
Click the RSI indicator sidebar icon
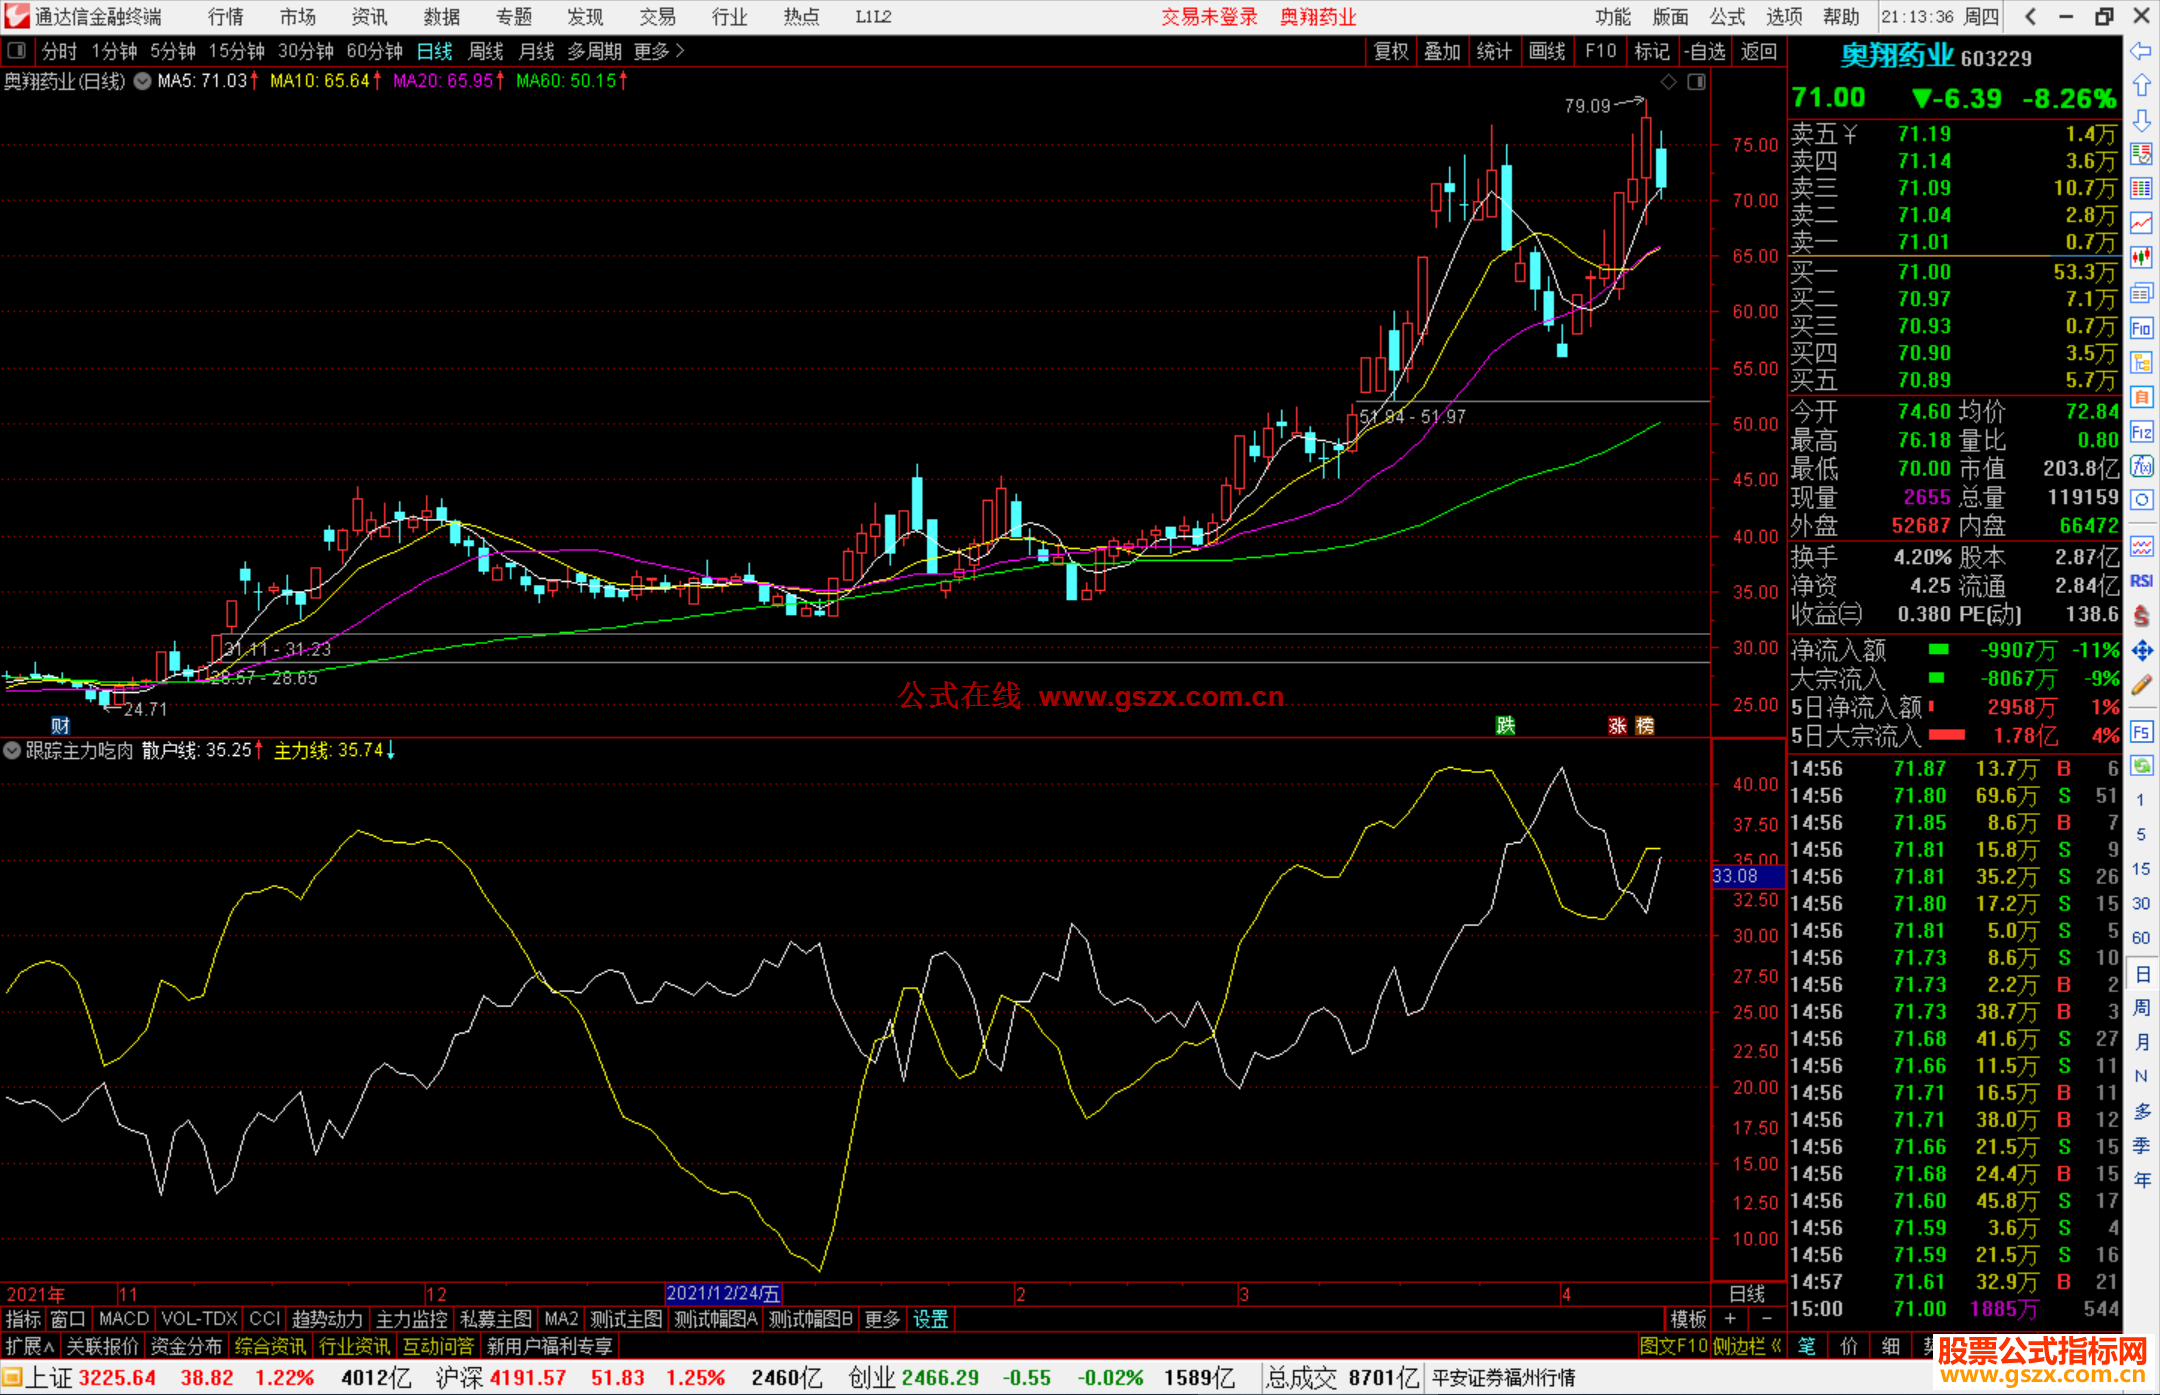click(2141, 581)
